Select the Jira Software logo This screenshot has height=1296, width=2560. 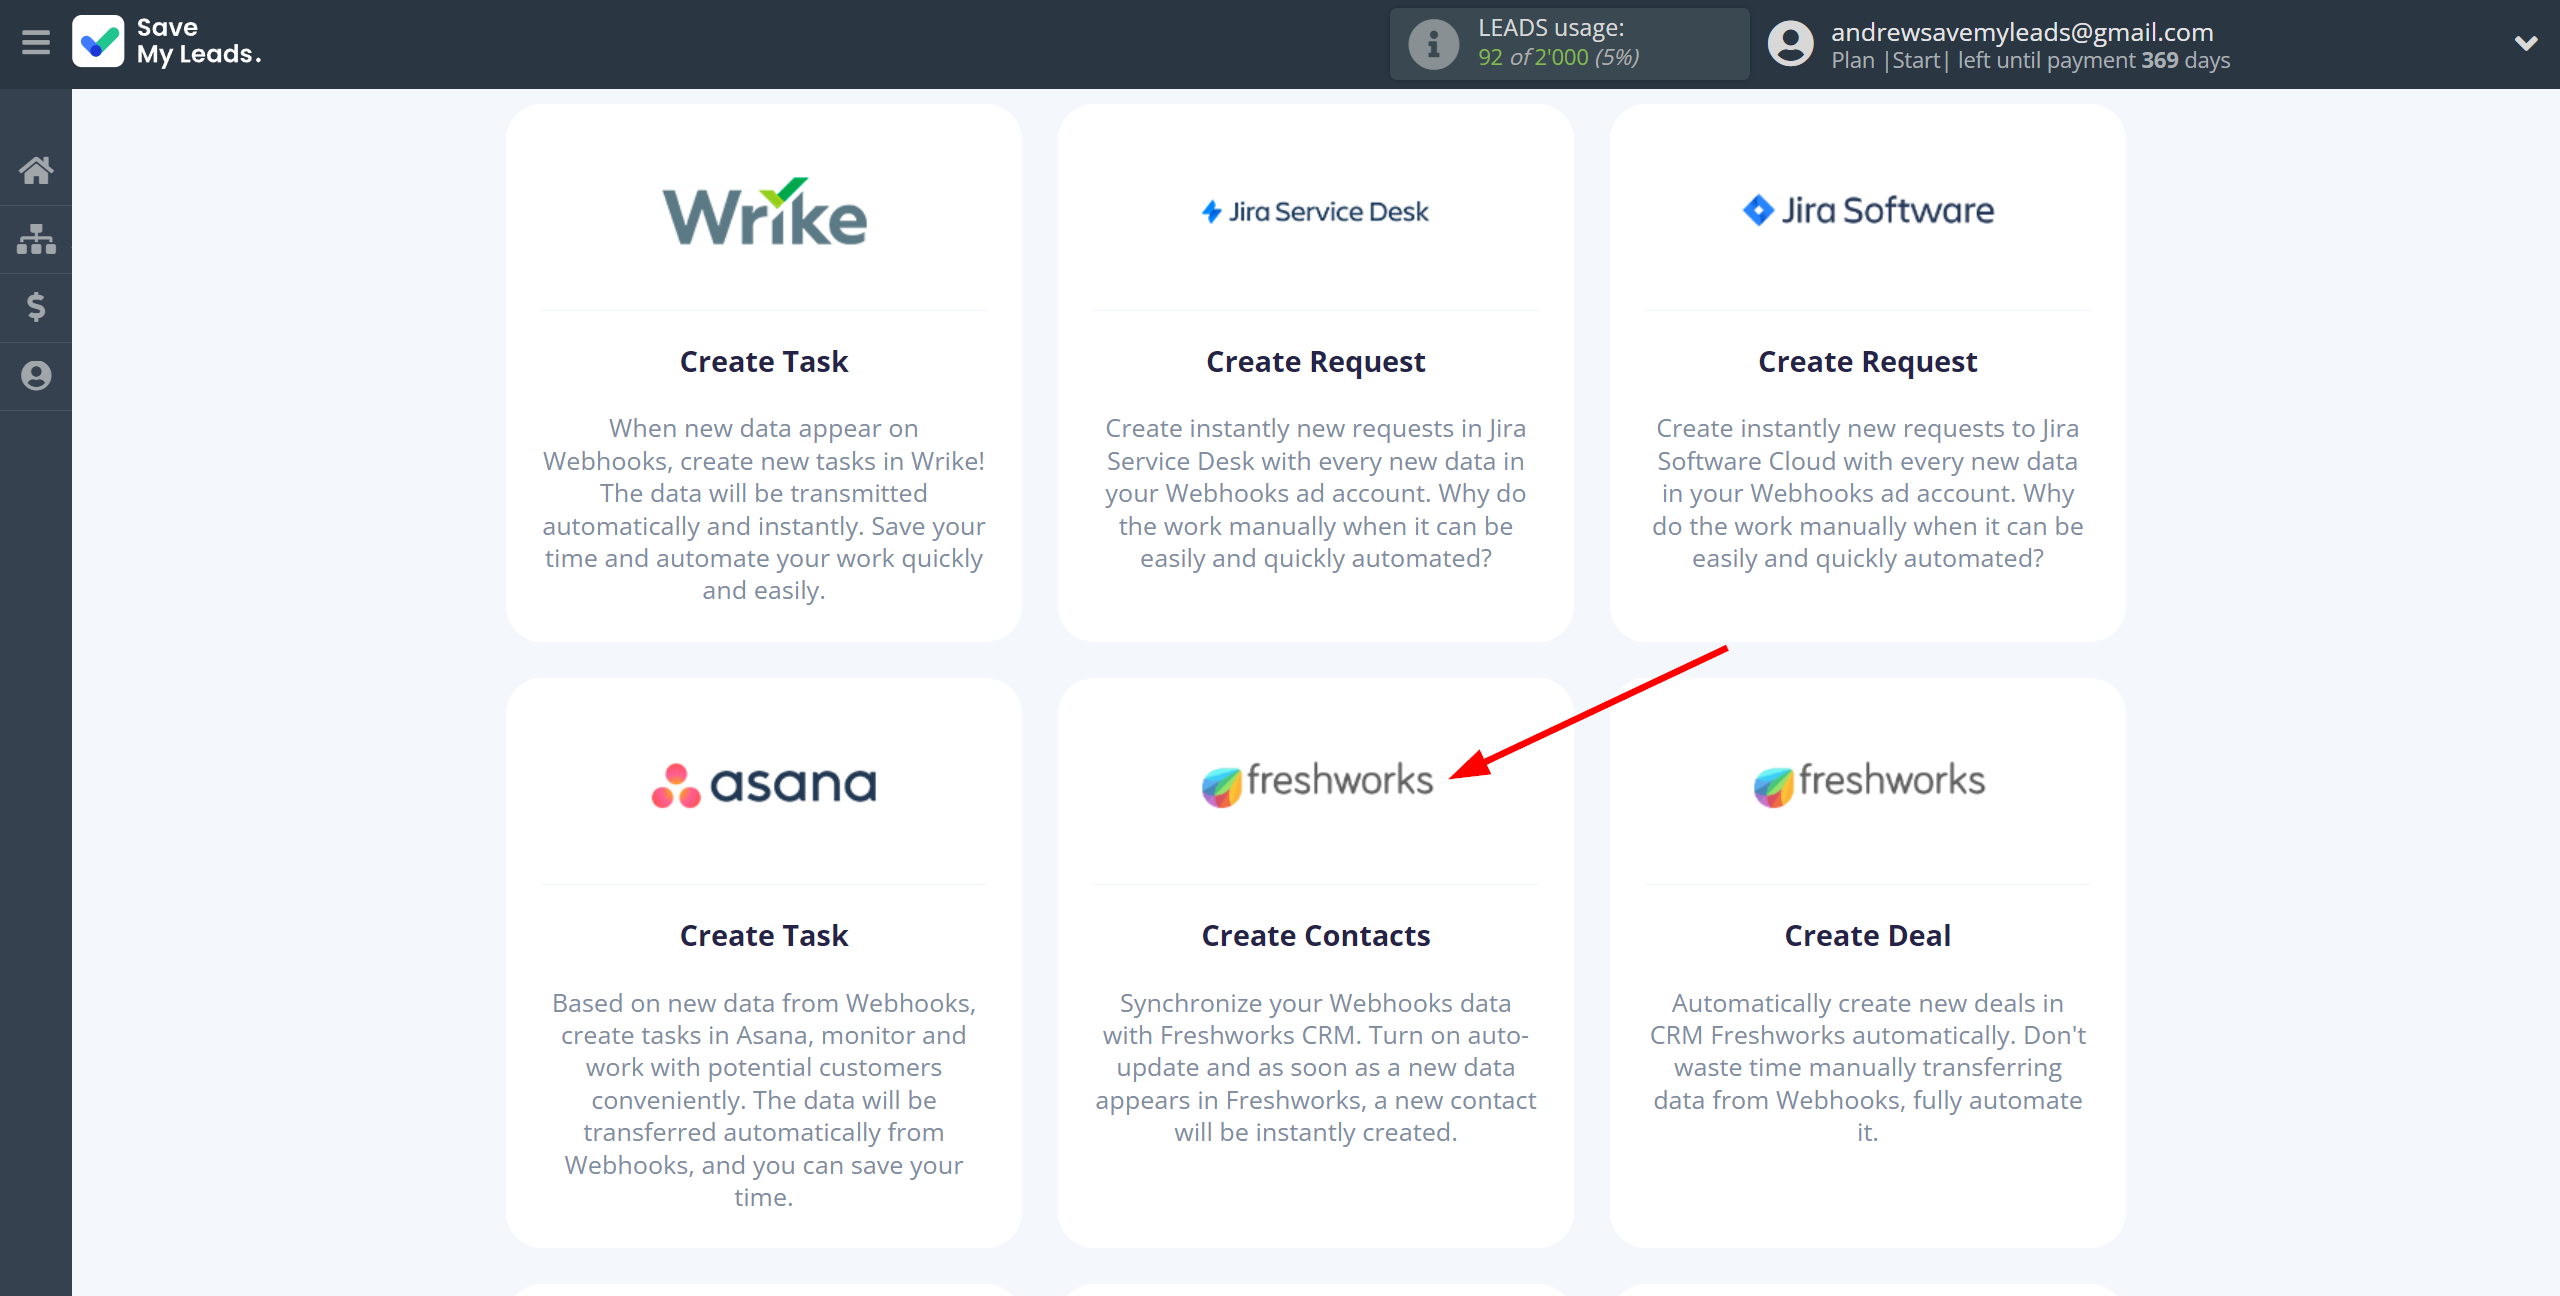[x=1867, y=210]
